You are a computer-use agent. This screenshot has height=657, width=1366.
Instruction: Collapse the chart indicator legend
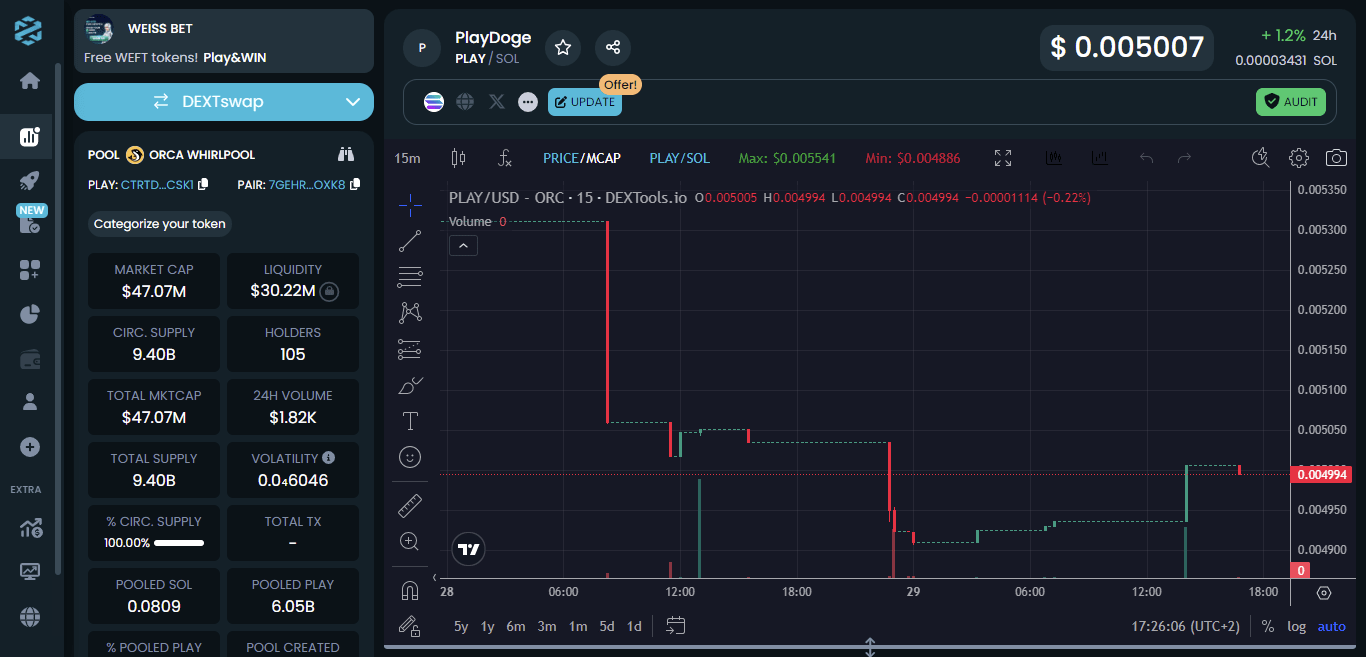click(463, 245)
